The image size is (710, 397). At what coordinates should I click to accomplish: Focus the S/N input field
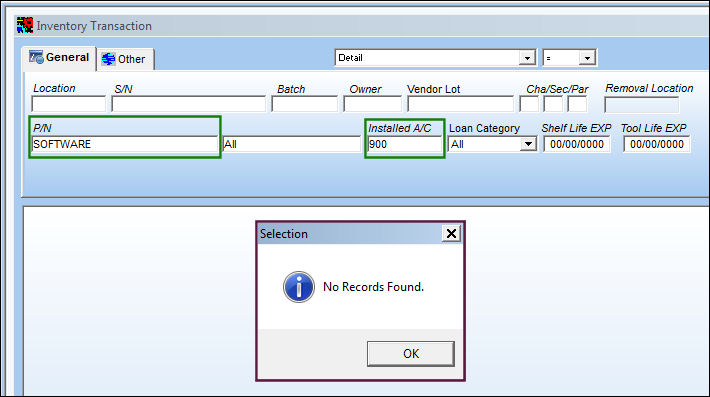click(x=188, y=104)
